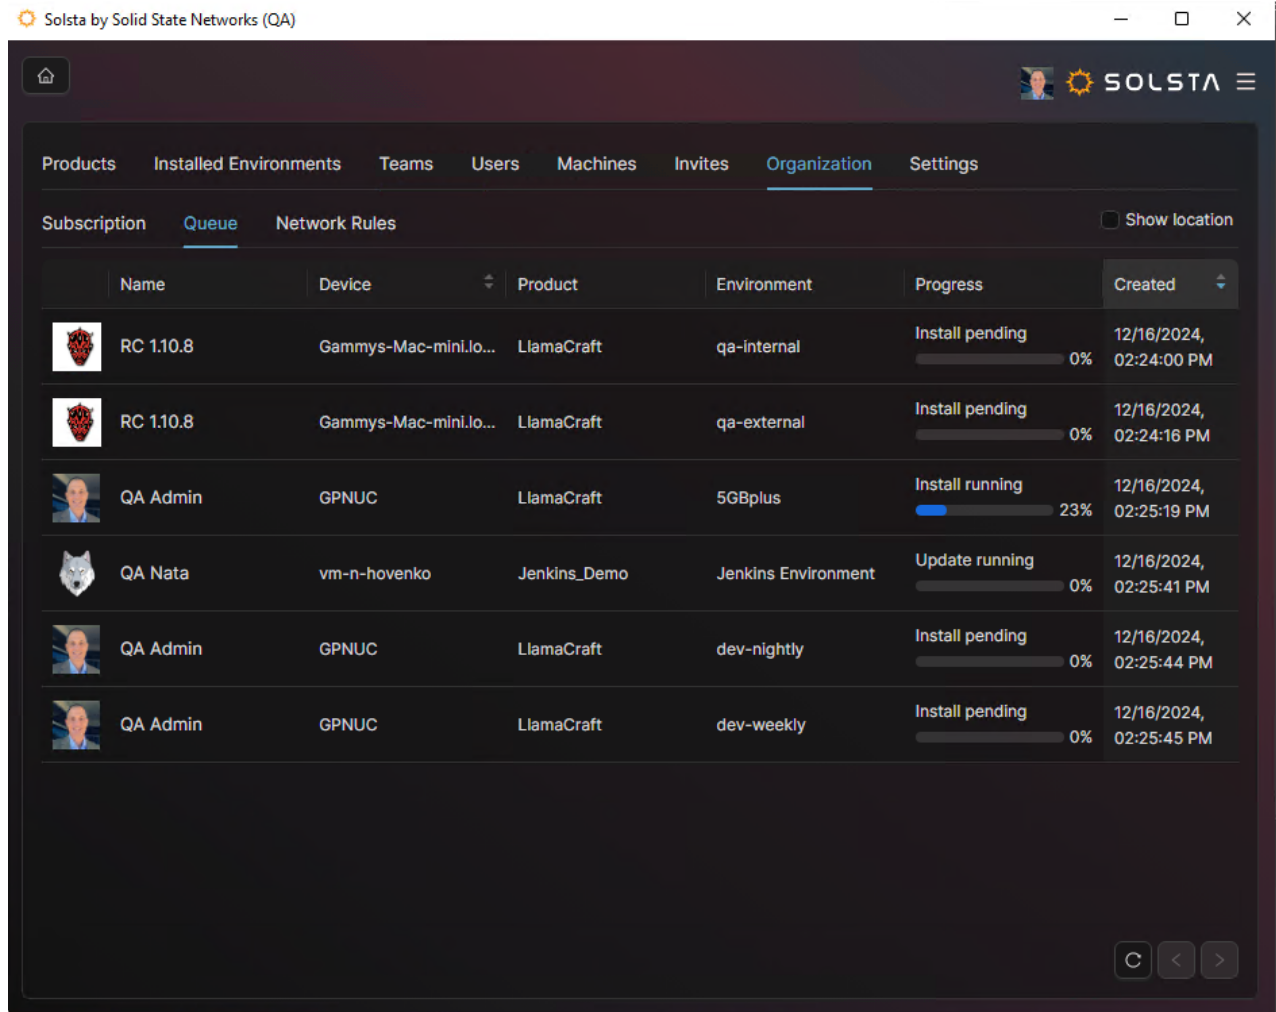Click GPNUC device in 5GBplus row
This screenshot has width=1276, height=1012.
pyautogui.click(x=348, y=498)
